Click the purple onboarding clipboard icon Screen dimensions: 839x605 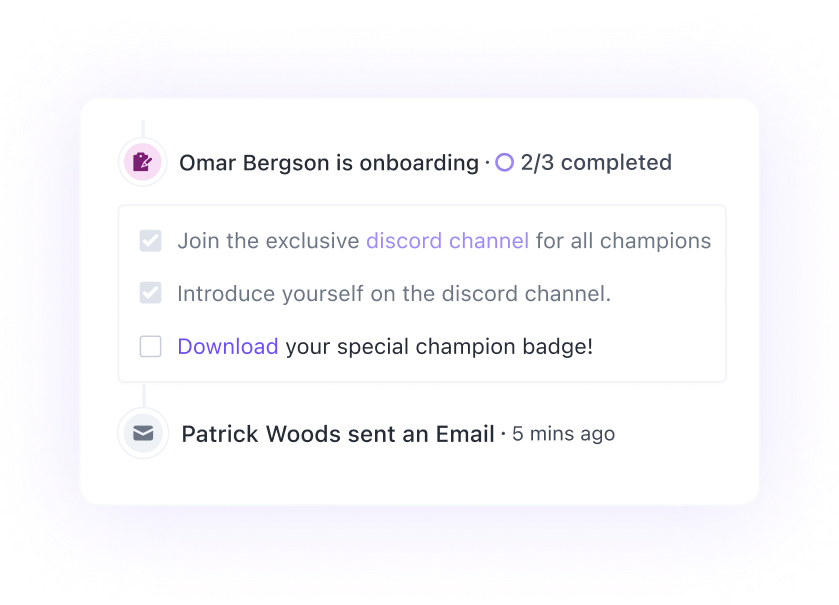[x=143, y=162]
